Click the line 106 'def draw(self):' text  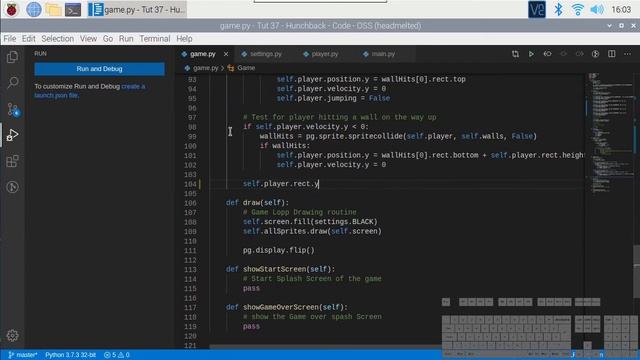click(257, 203)
